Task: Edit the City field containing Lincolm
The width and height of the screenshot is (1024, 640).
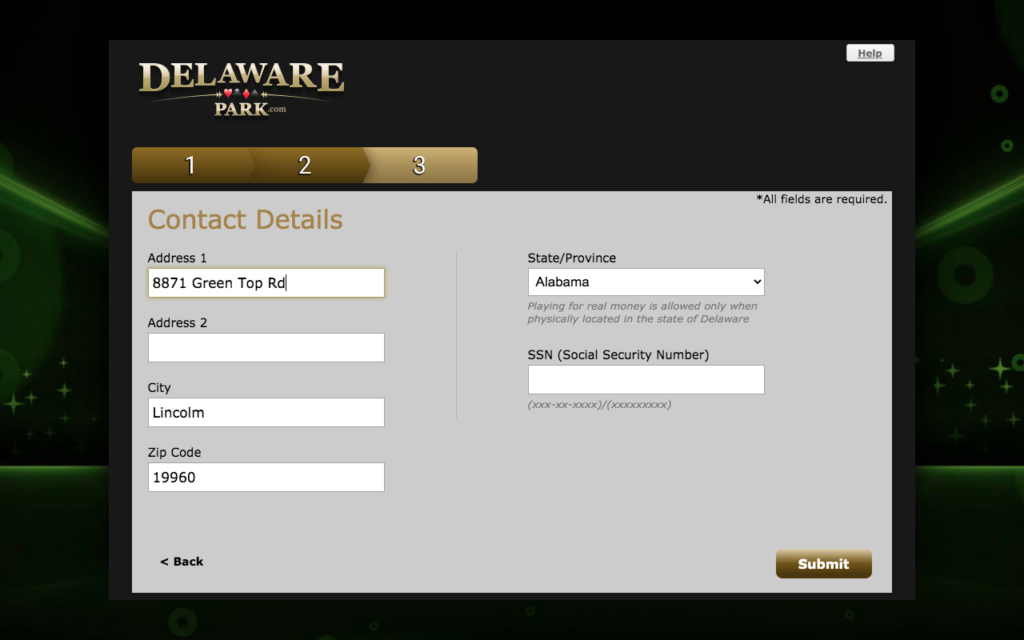Action: [266, 412]
